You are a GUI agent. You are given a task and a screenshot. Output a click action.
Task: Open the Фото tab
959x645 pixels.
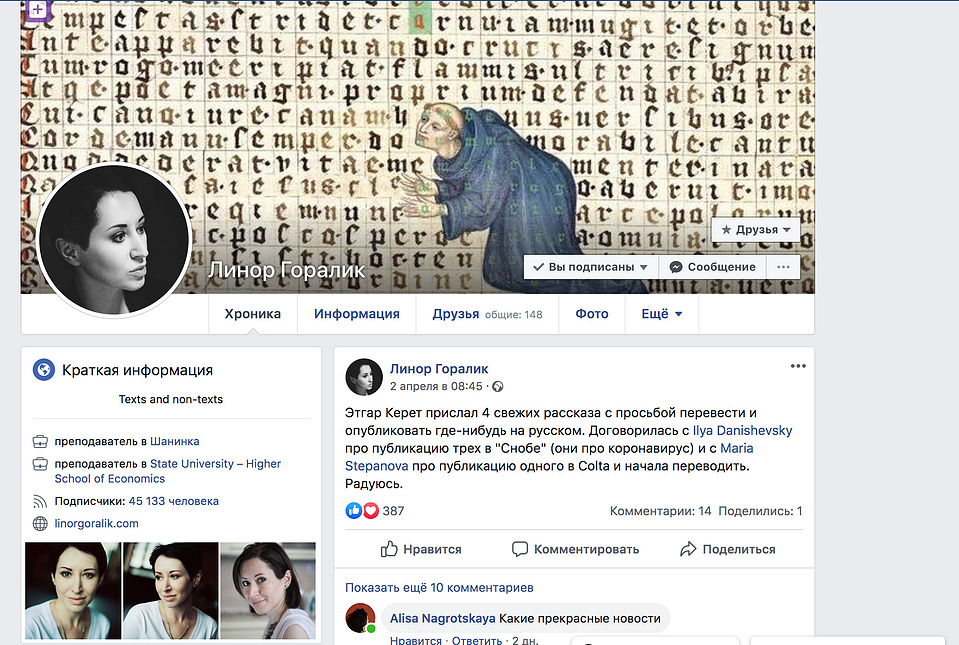[591, 314]
